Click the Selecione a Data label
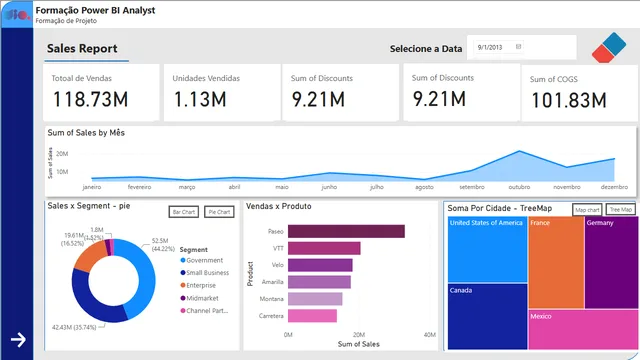Screen dimensions: 640x360 [x=426, y=49]
